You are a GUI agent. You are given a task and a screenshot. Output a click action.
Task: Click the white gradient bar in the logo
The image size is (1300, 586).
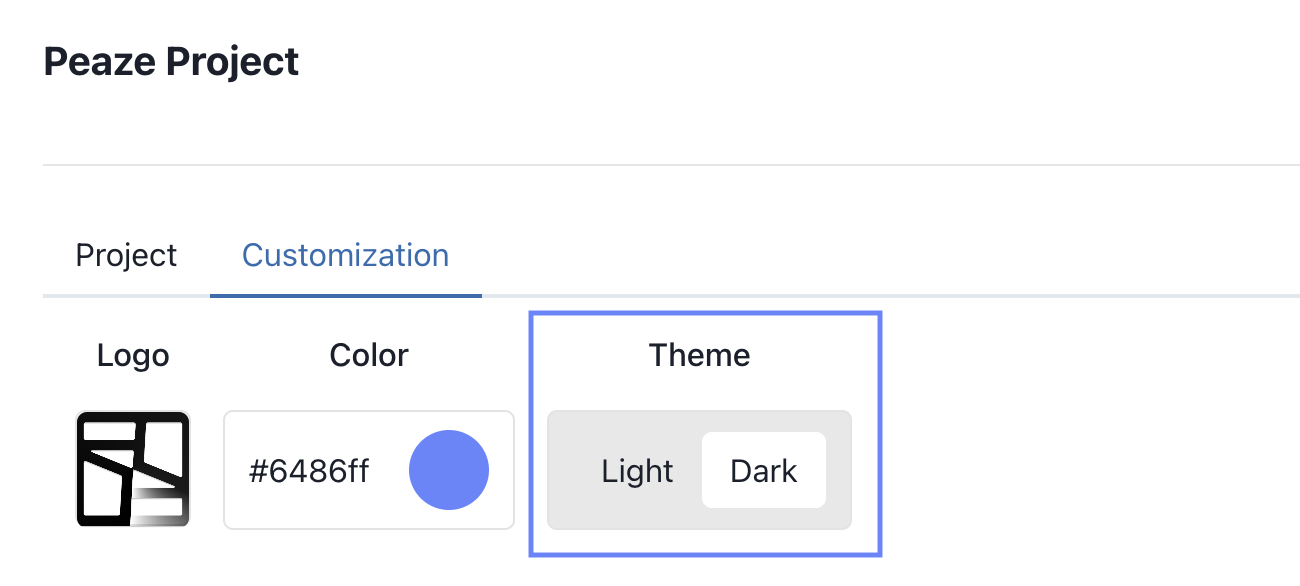[160, 506]
